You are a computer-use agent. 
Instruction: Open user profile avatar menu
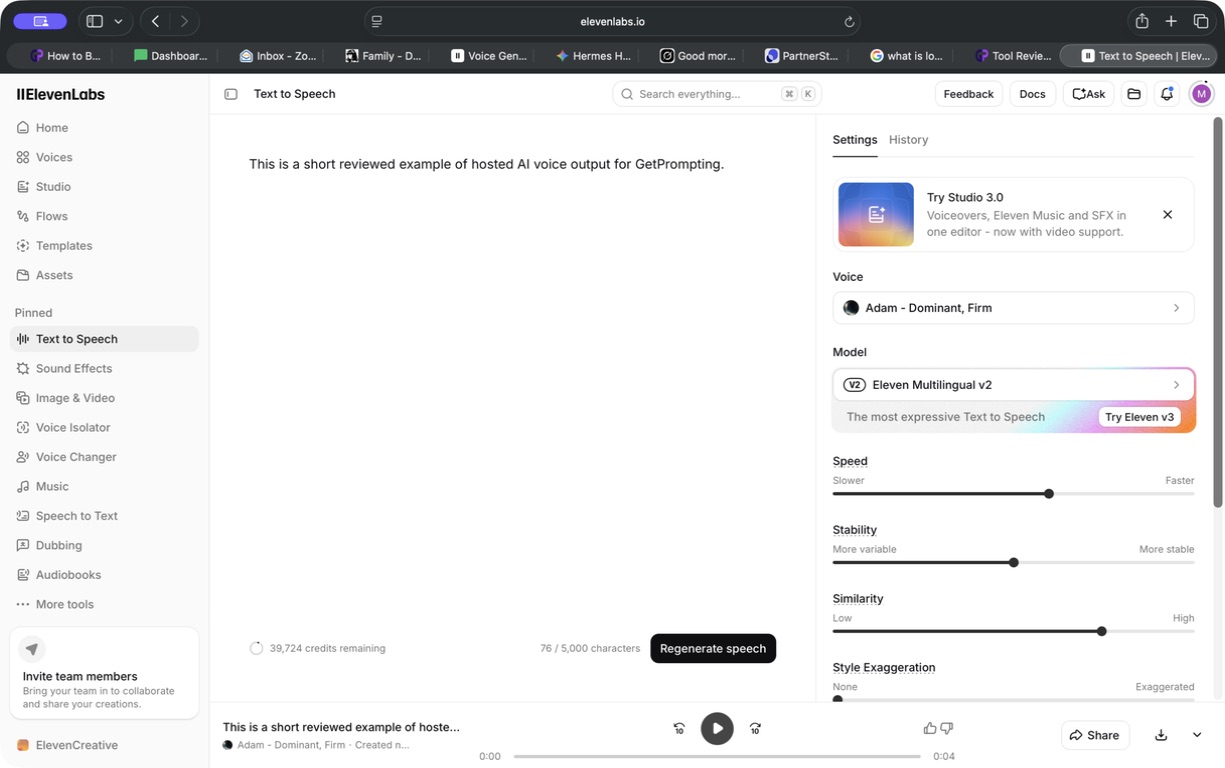coord(1201,94)
